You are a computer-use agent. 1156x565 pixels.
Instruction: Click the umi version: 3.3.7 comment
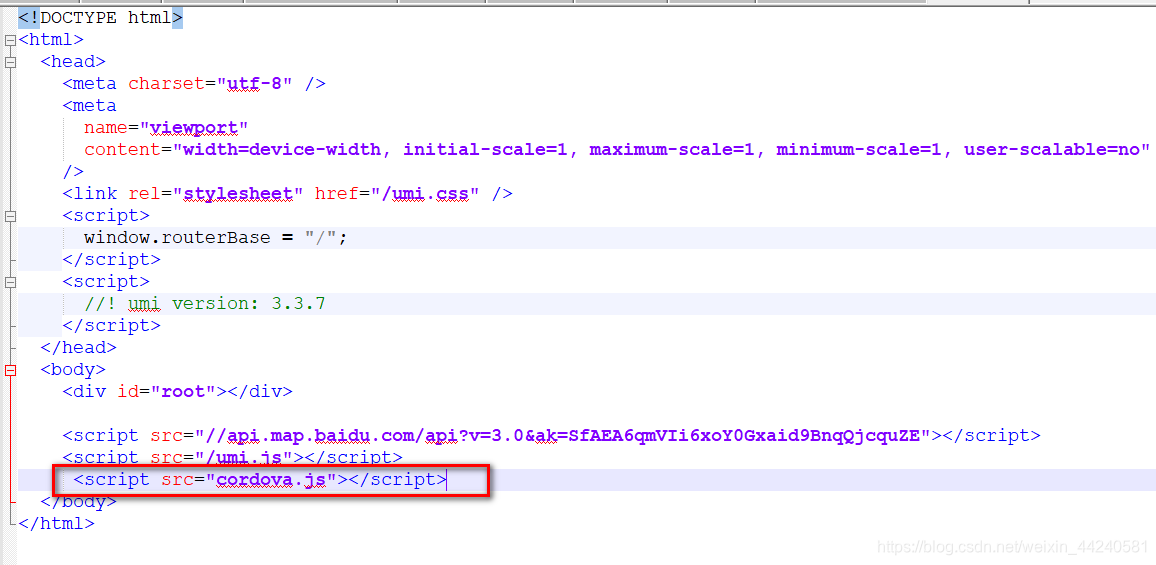click(205, 304)
